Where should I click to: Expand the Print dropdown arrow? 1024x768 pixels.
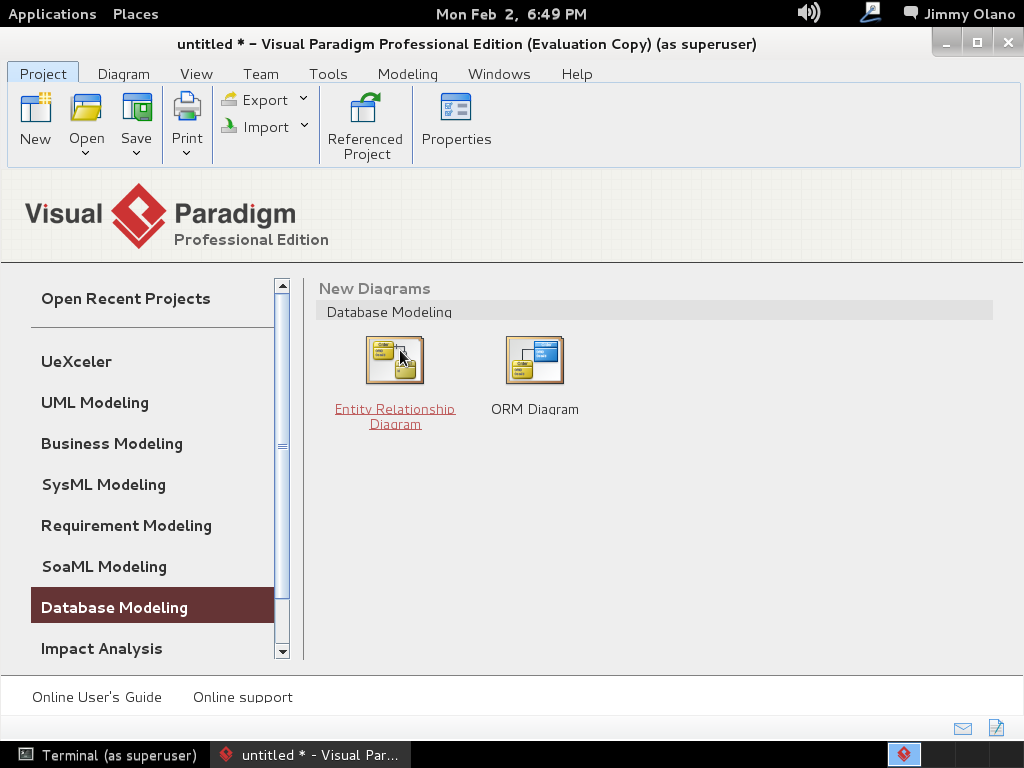tap(187, 153)
